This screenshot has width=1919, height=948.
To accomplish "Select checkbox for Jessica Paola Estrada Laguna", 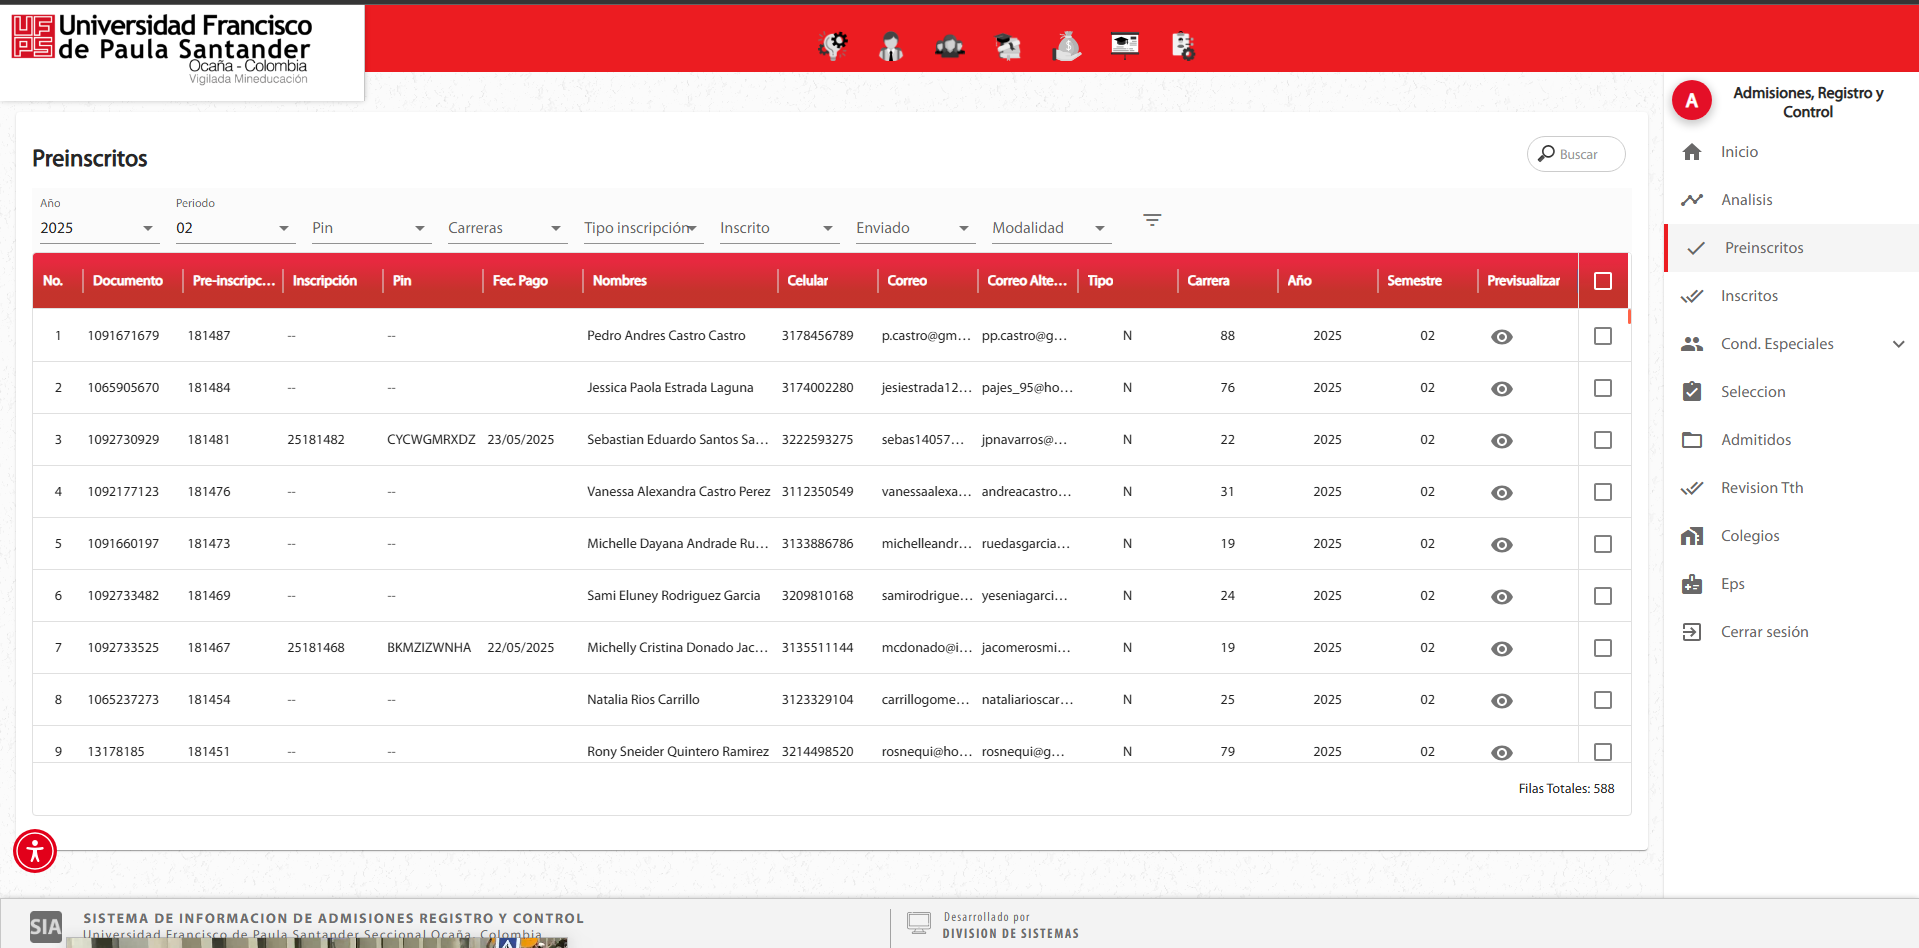I will click(x=1603, y=388).
